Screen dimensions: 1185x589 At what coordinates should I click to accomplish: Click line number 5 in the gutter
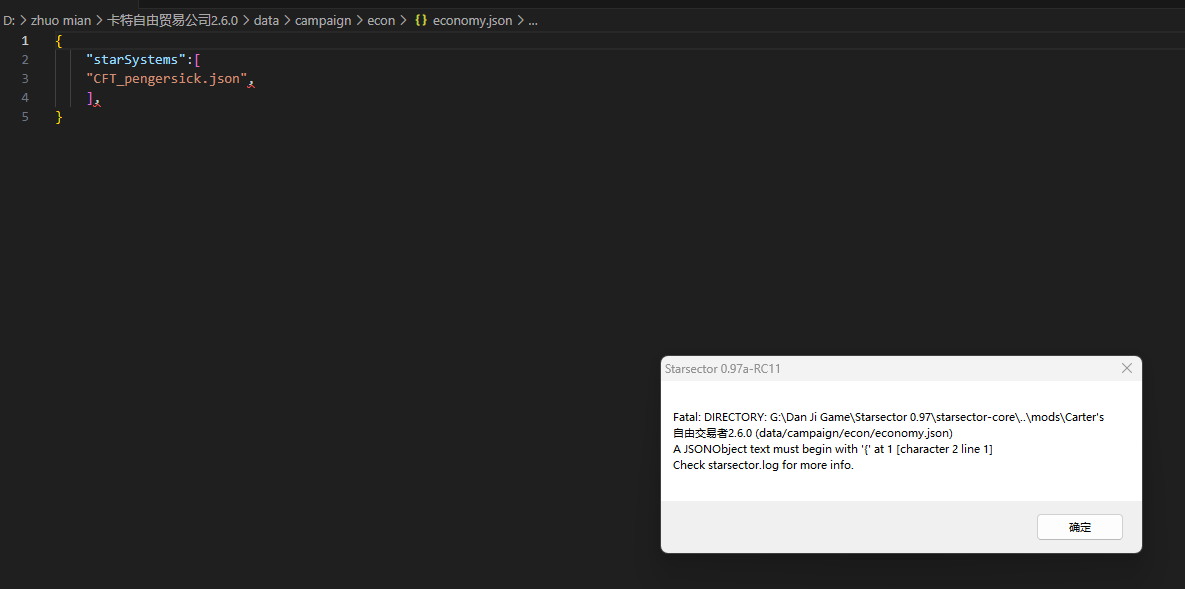pos(25,117)
